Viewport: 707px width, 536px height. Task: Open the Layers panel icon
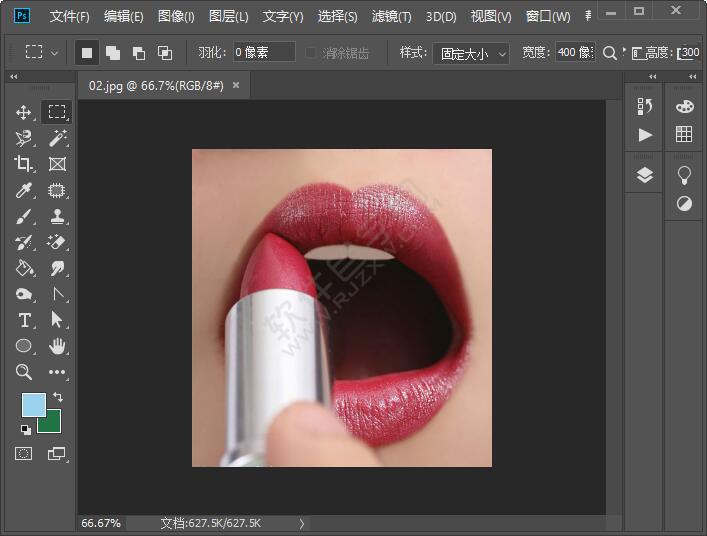[645, 175]
